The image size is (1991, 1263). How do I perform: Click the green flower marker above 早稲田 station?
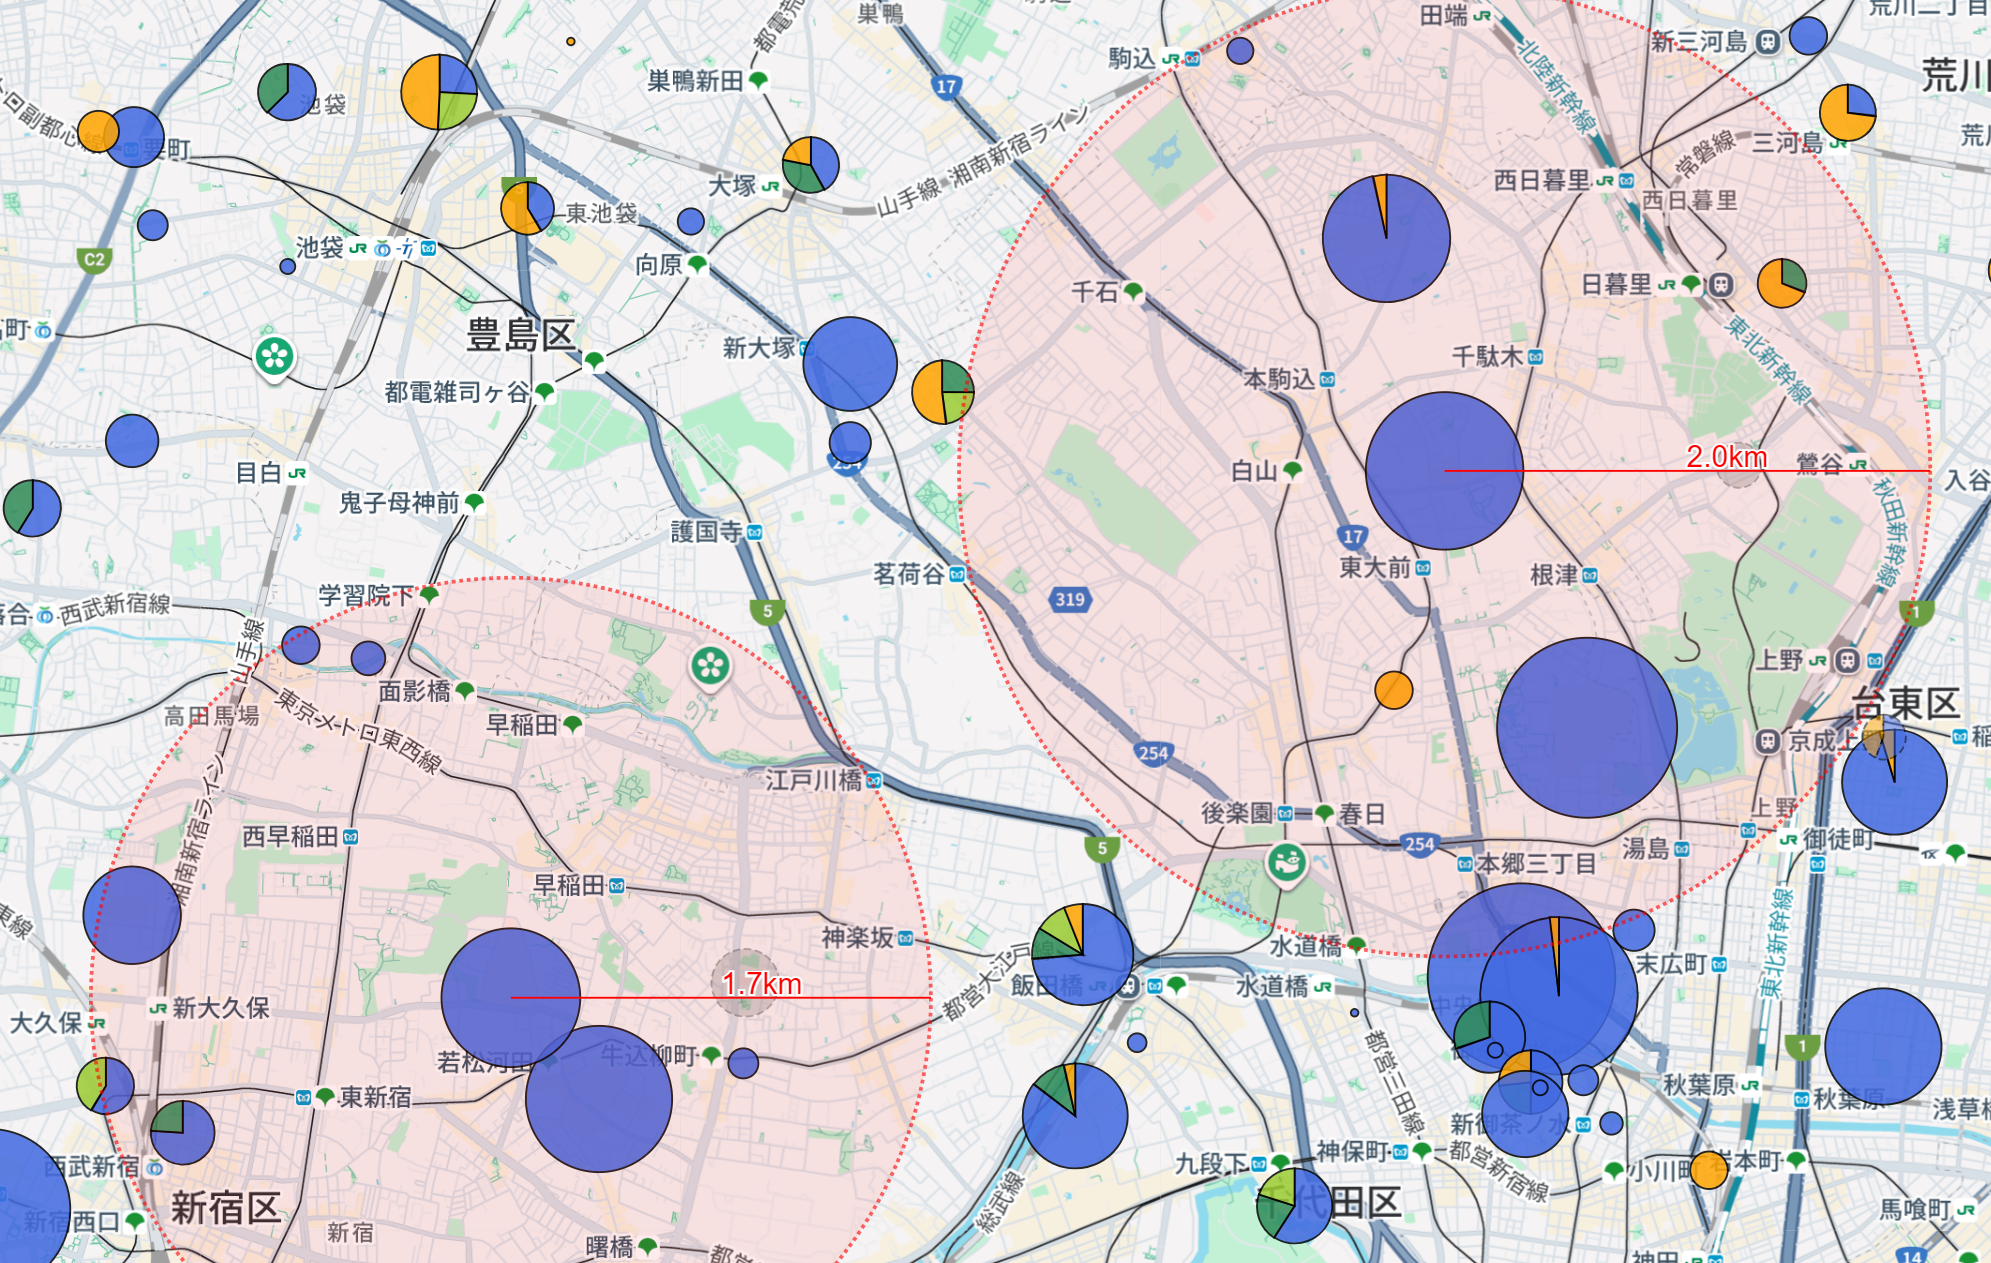pyautogui.click(x=710, y=665)
